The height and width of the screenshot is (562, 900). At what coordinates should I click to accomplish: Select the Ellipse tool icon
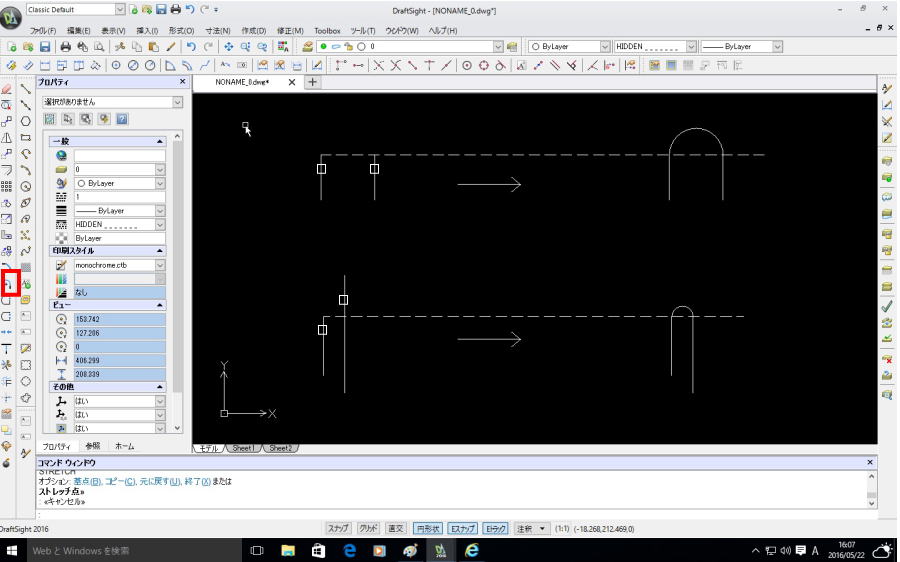(25, 203)
